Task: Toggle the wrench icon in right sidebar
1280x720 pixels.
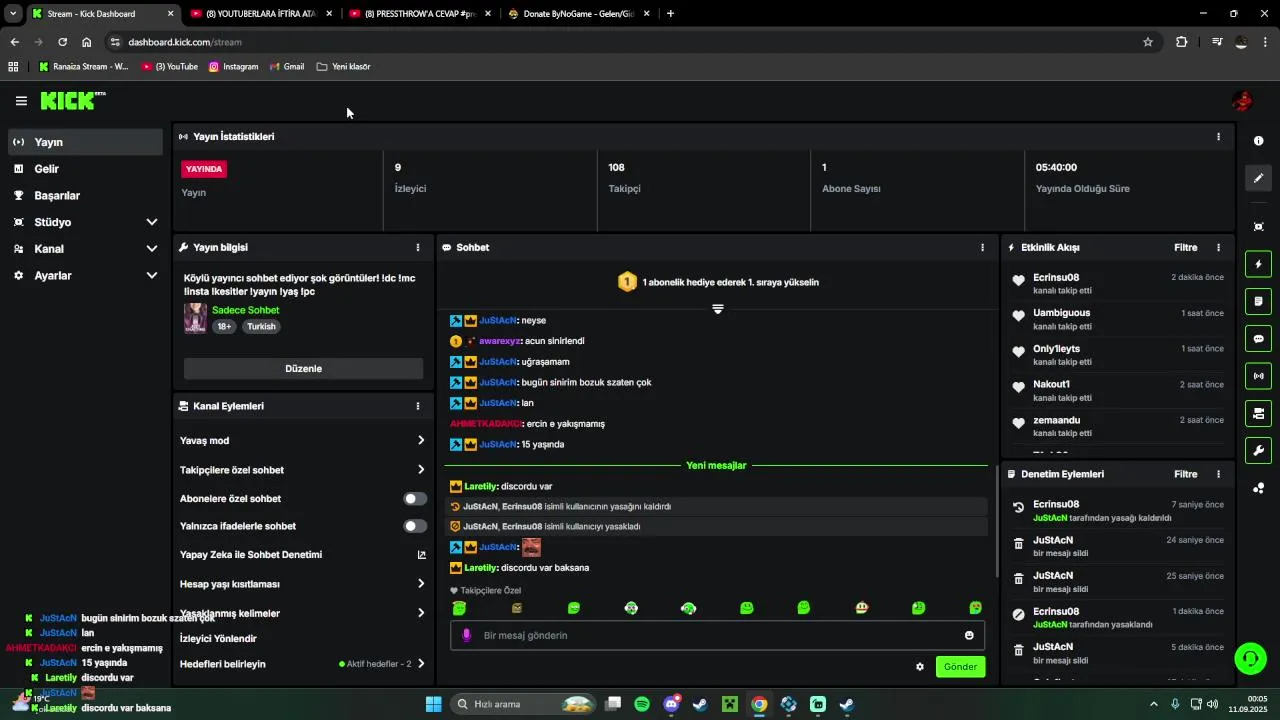Action: click(1258, 450)
